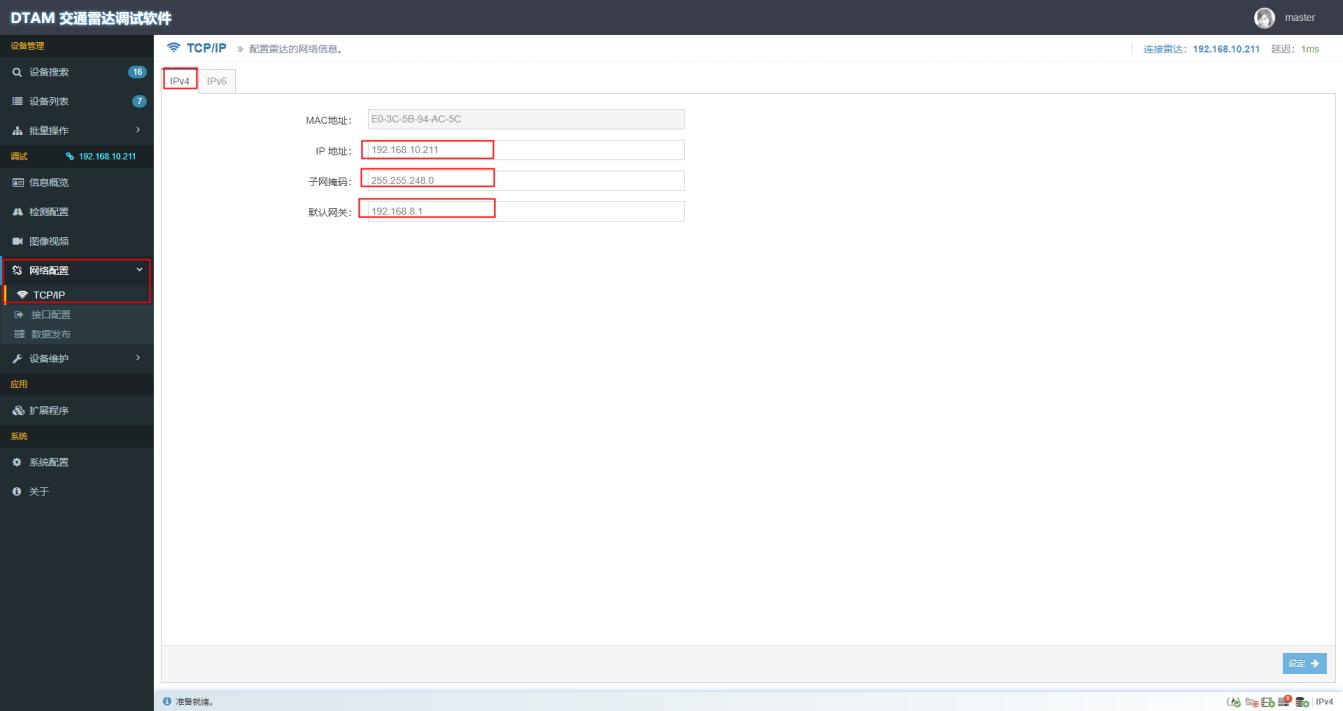Go to 信息概览 info overview
Viewport: 1343px width, 711px height.
tap(48, 183)
